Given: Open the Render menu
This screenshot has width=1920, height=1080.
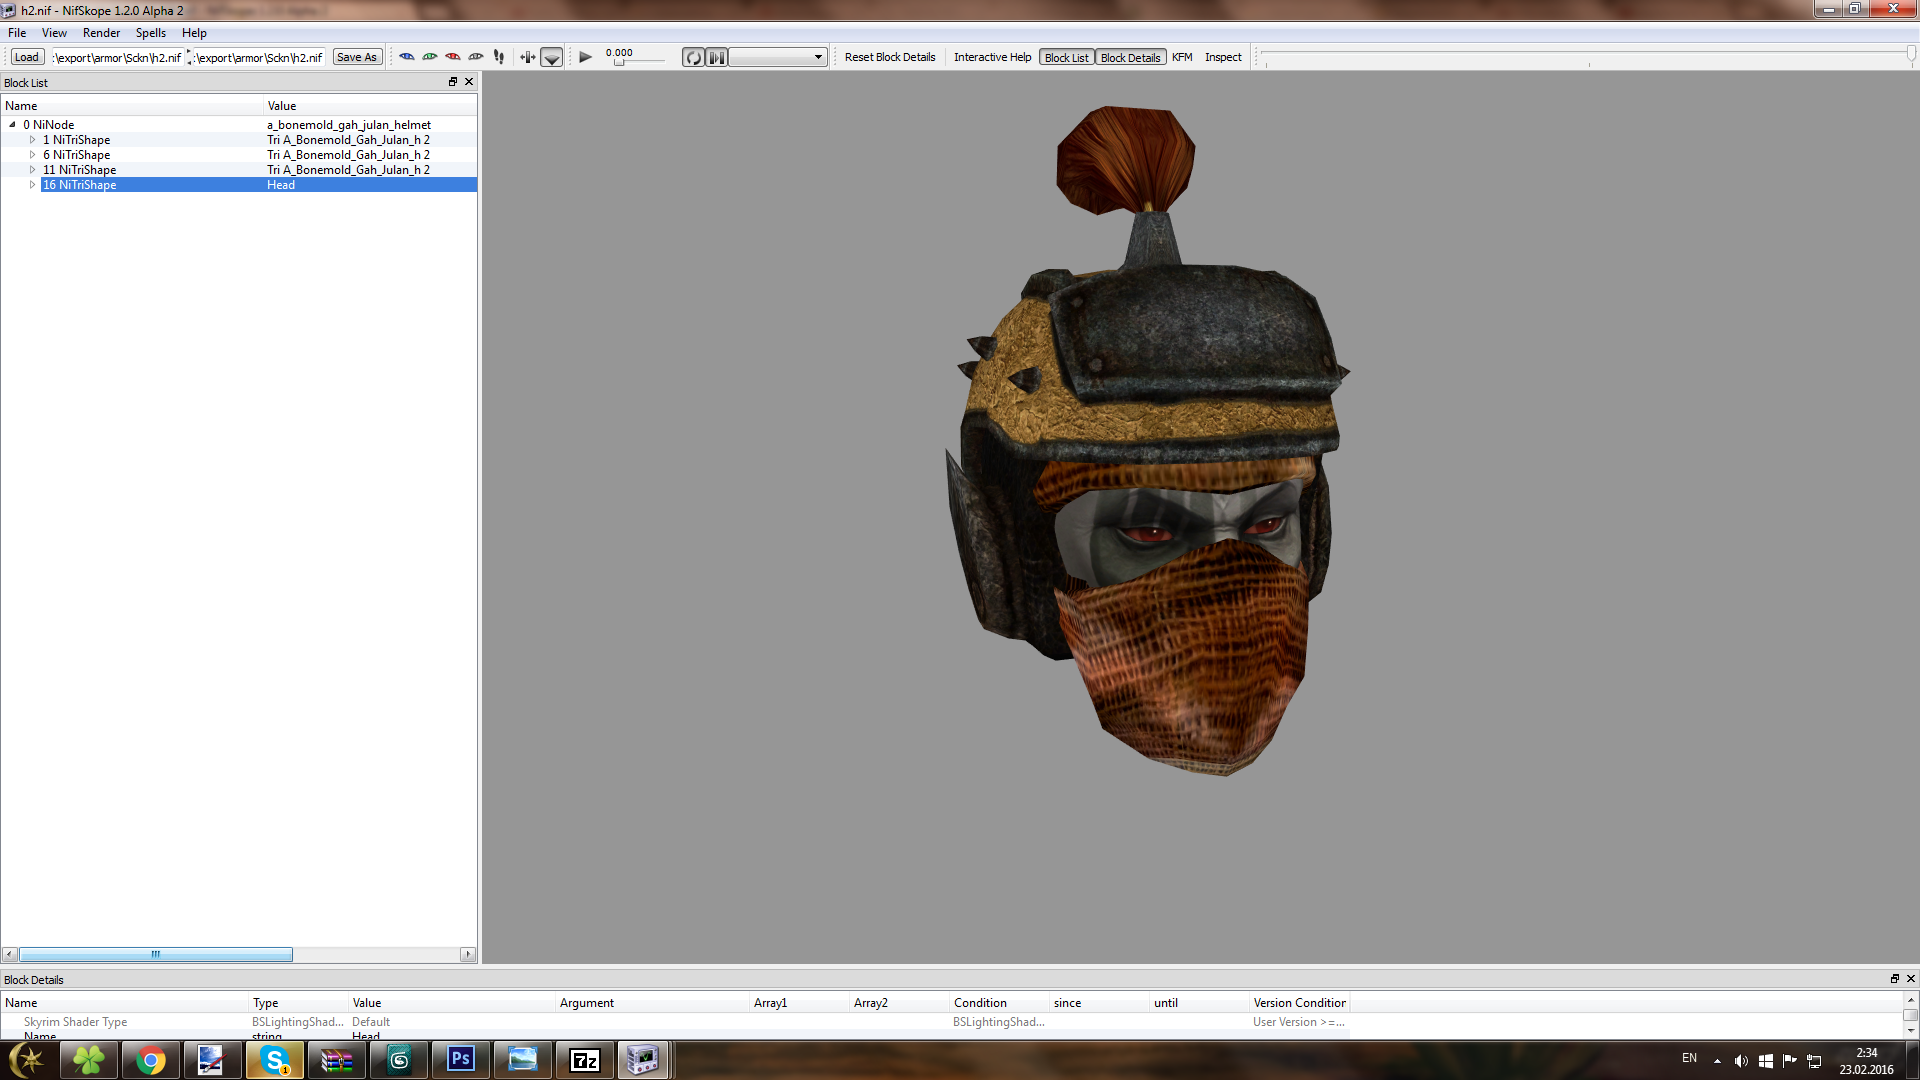Looking at the screenshot, I should (101, 33).
